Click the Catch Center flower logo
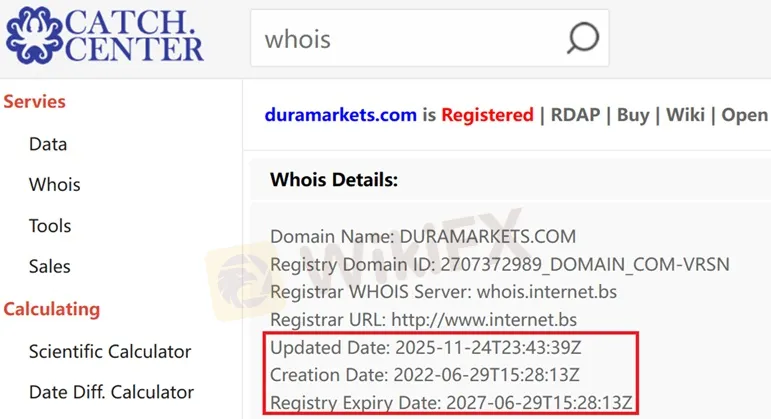 click(x=33, y=35)
